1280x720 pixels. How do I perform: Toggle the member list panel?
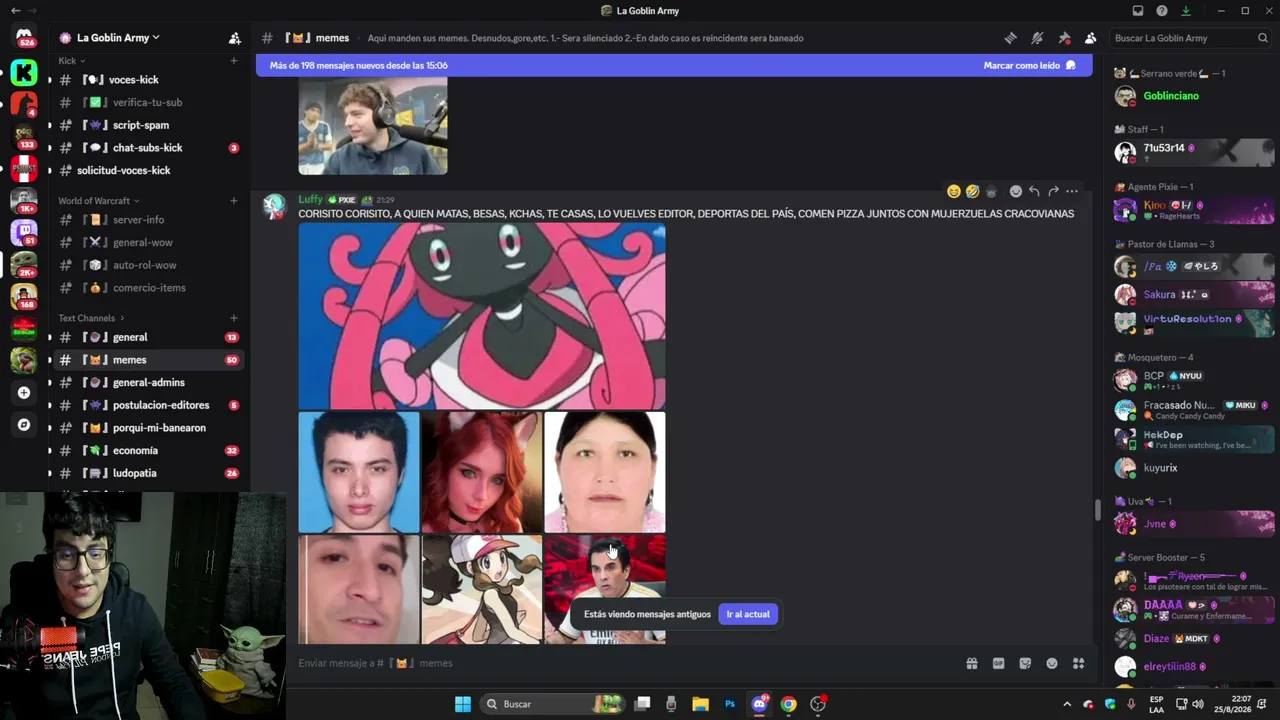[x=1091, y=38]
